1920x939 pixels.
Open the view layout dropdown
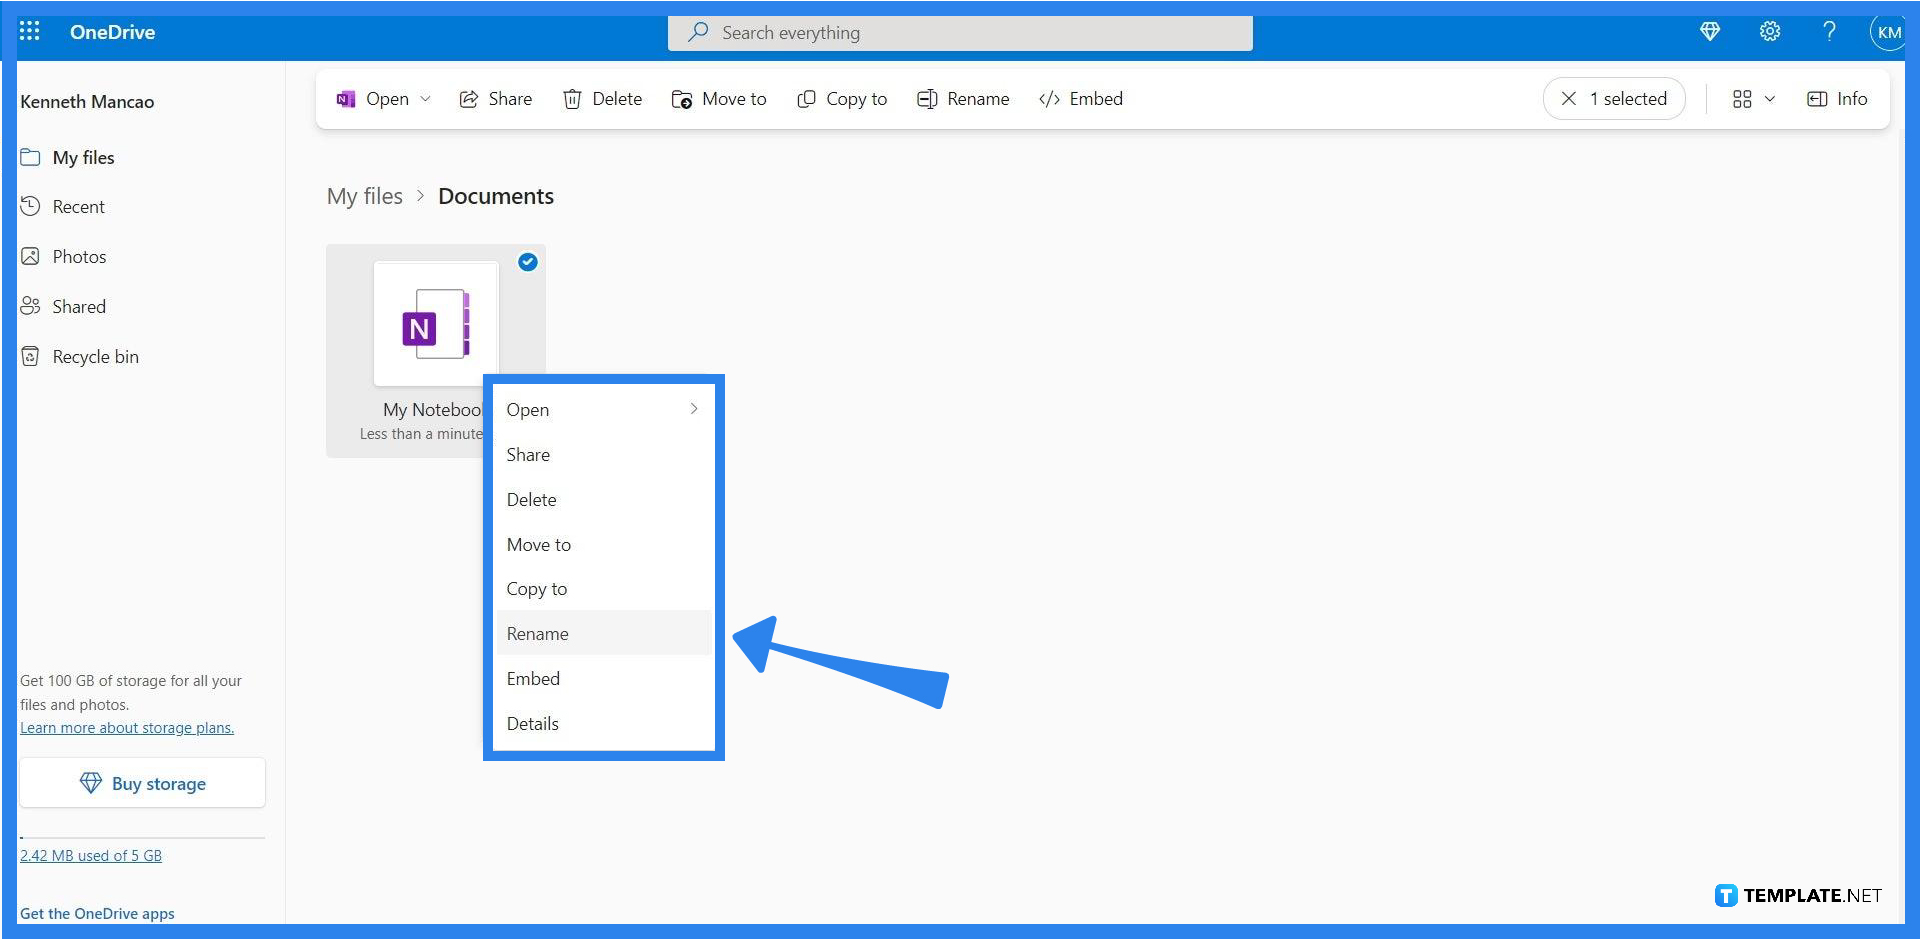click(1752, 98)
